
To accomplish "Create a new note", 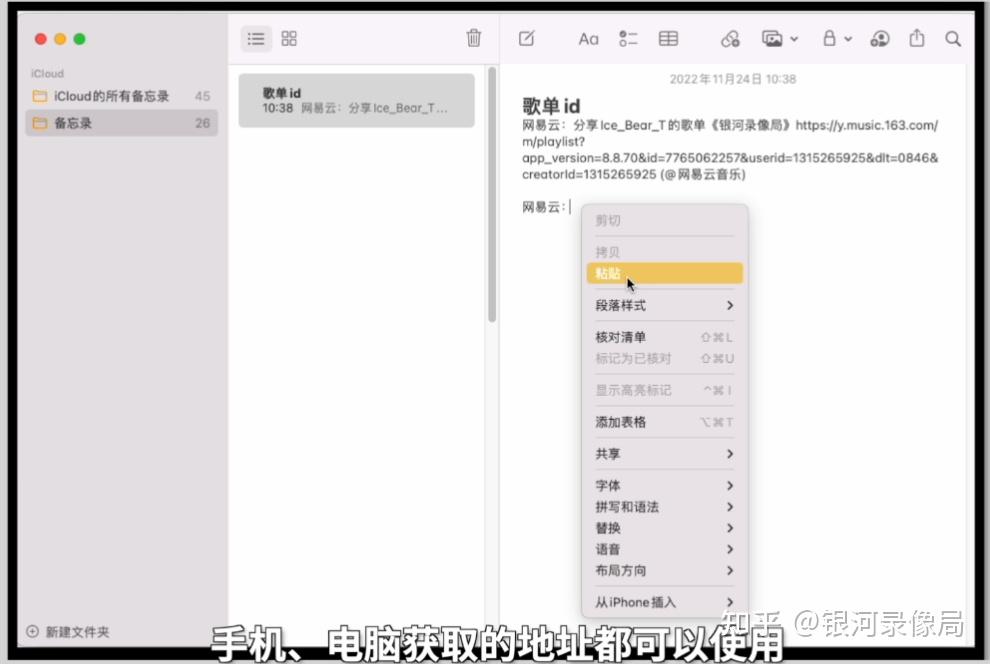I will (527, 39).
